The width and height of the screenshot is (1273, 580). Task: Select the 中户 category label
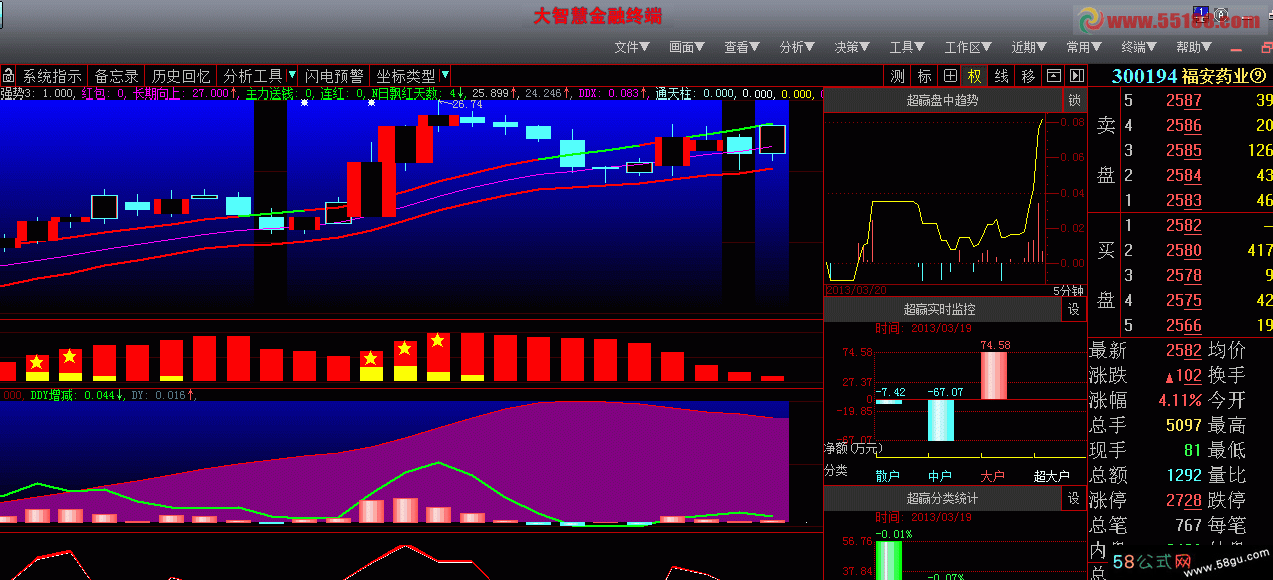(940, 476)
